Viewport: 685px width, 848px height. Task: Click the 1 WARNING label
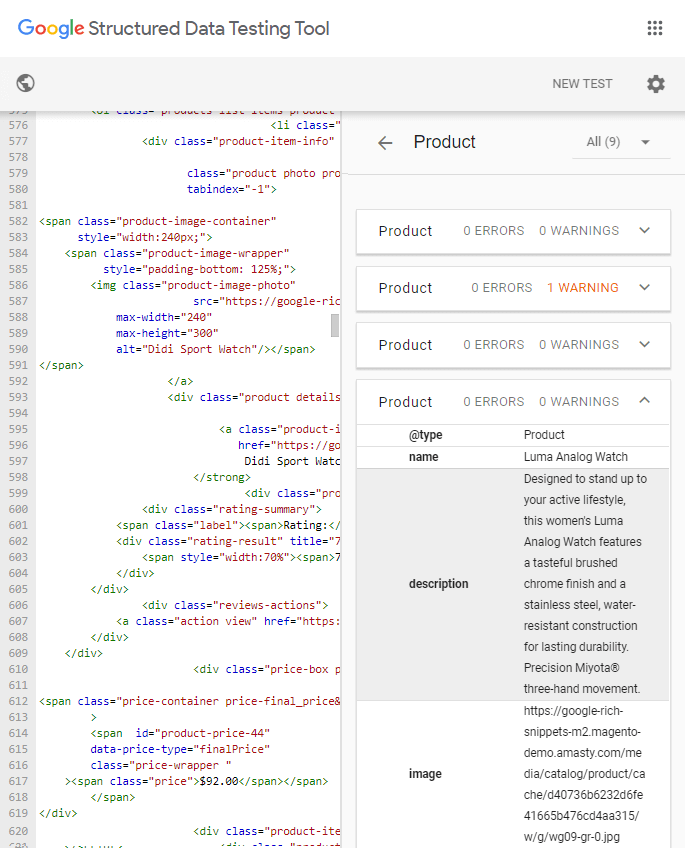582,288
